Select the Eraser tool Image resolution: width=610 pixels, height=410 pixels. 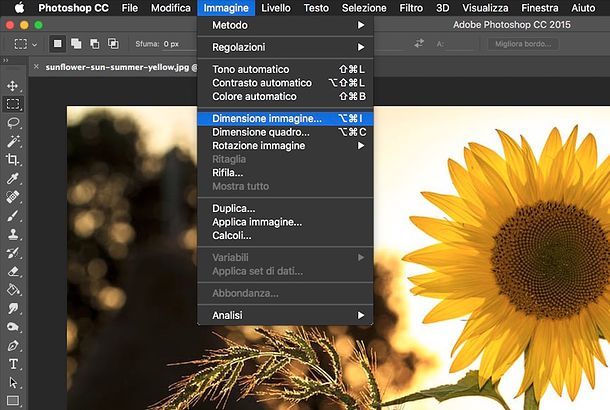[x=13, y=270]
